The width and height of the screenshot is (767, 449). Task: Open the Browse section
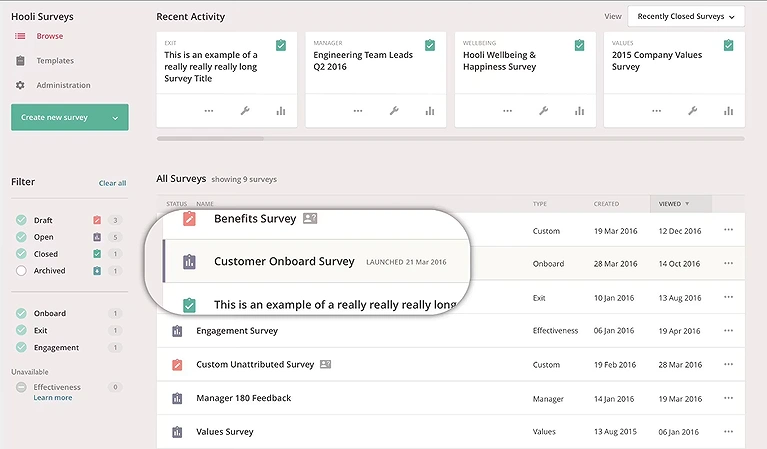49,36
